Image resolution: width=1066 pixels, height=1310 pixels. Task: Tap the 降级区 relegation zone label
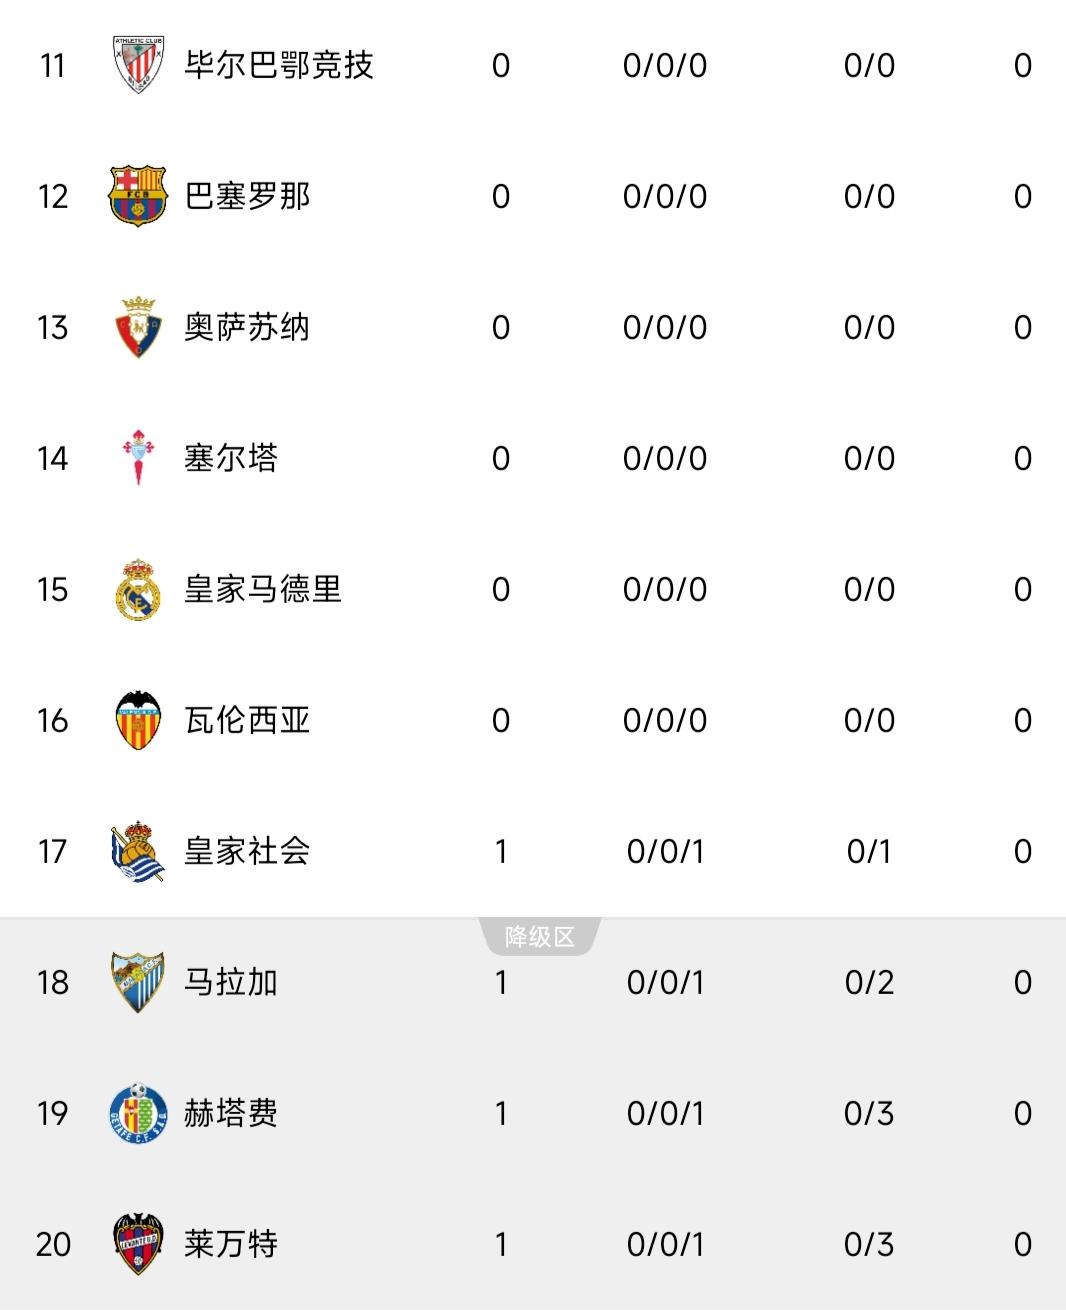(540, 937)
